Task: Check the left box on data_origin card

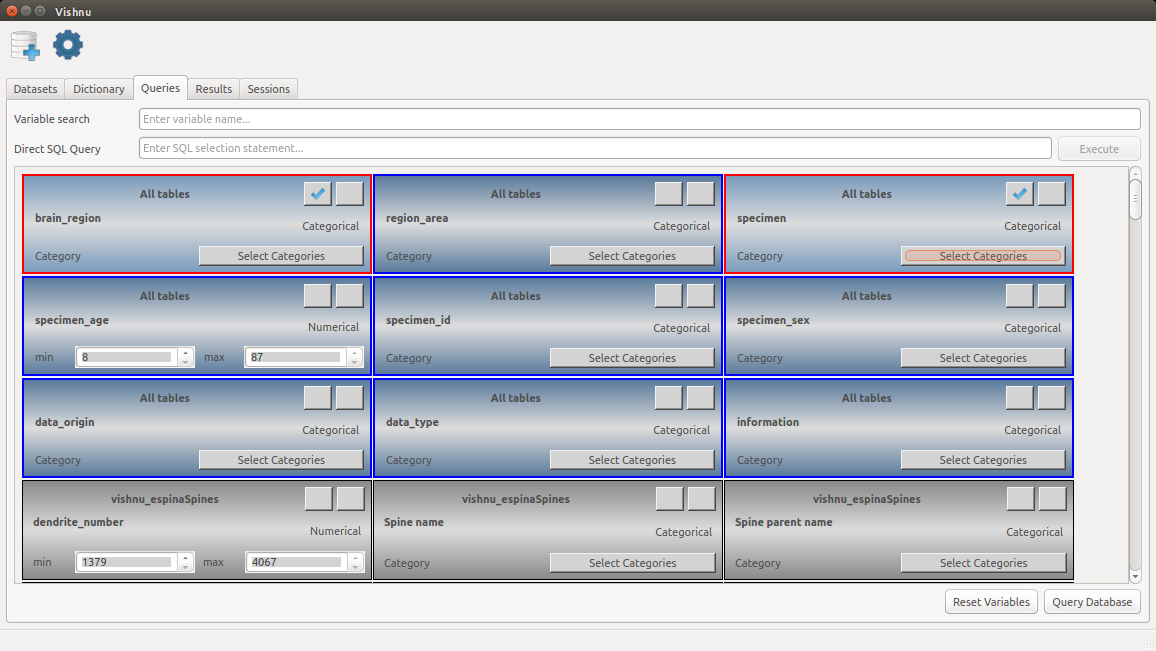Action: [318, 397]
